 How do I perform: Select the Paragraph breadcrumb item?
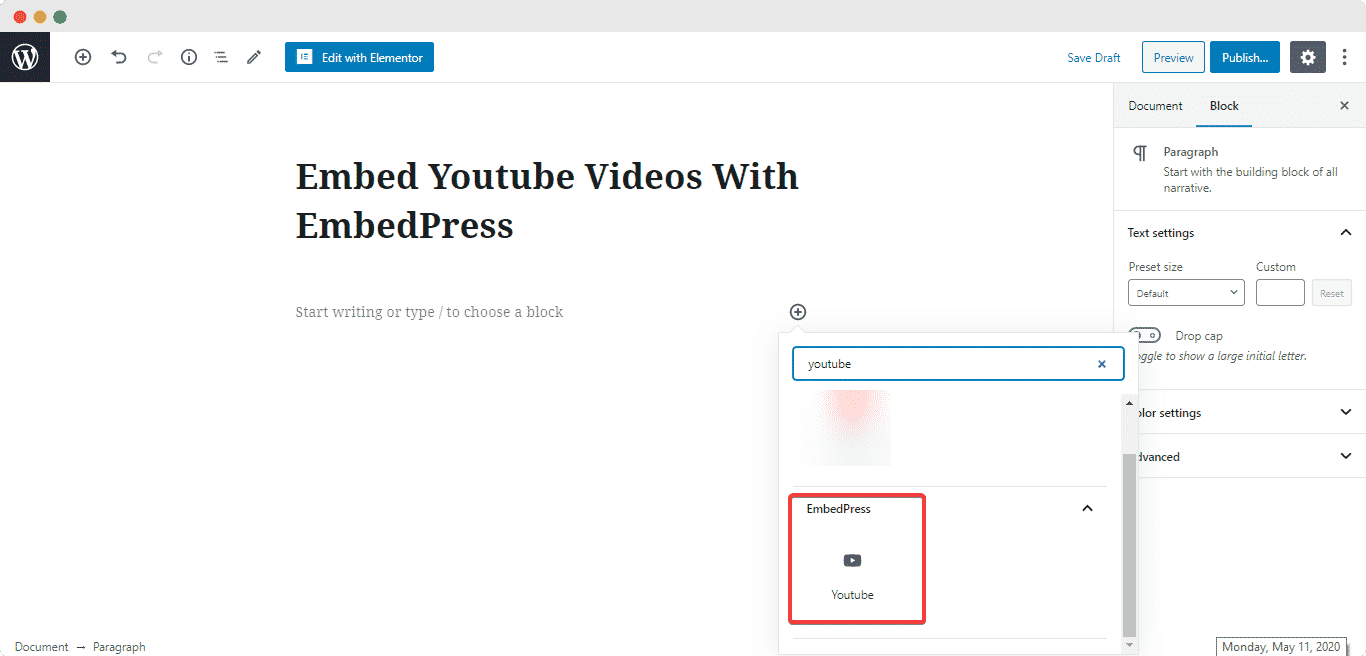coord(119,646)
